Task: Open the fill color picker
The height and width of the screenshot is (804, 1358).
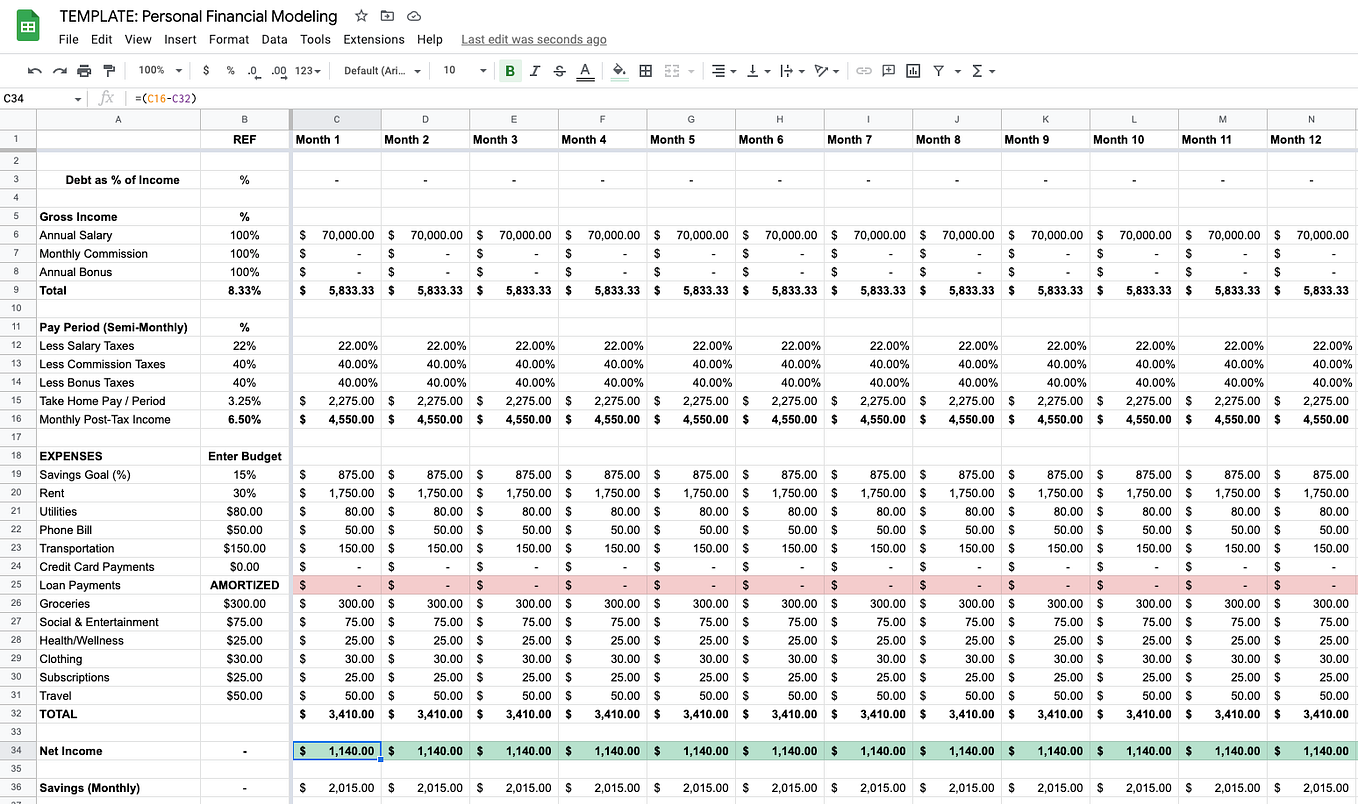Action: pos(619,71)
